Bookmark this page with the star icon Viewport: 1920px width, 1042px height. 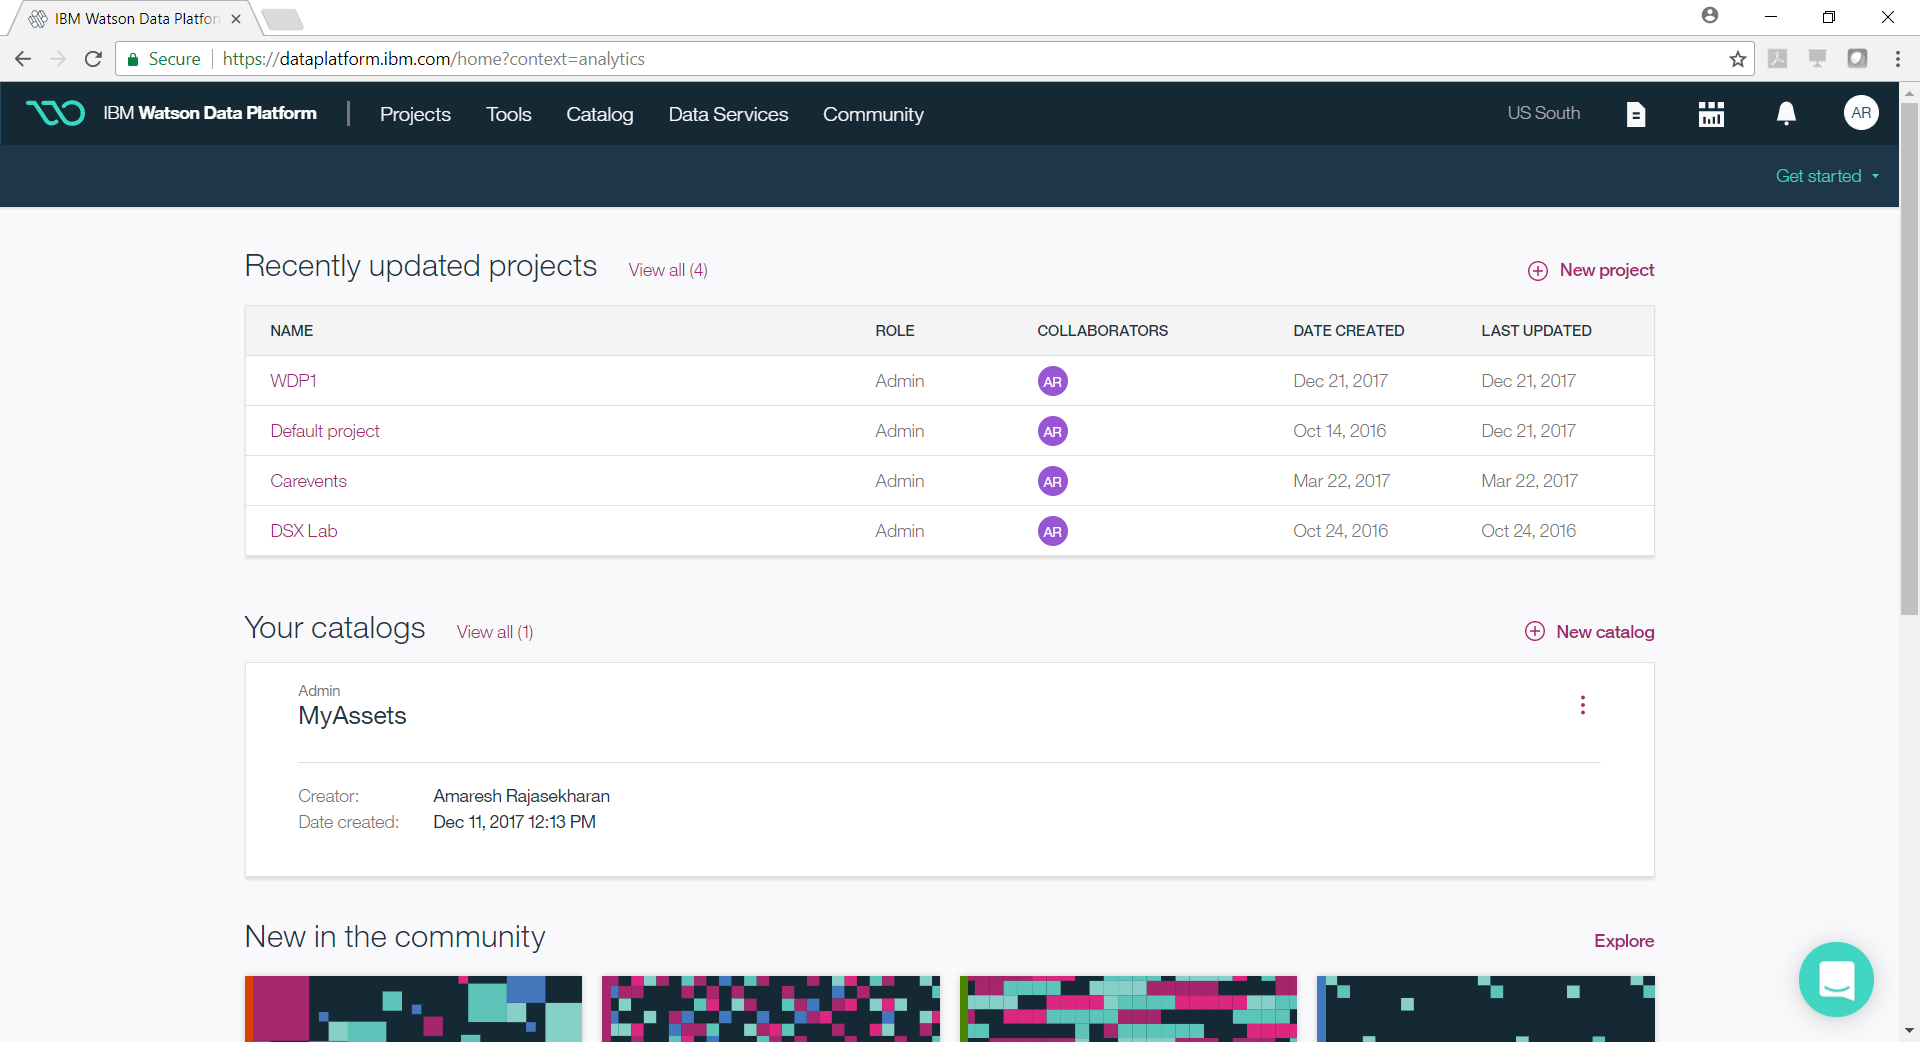pos(1737,59)
